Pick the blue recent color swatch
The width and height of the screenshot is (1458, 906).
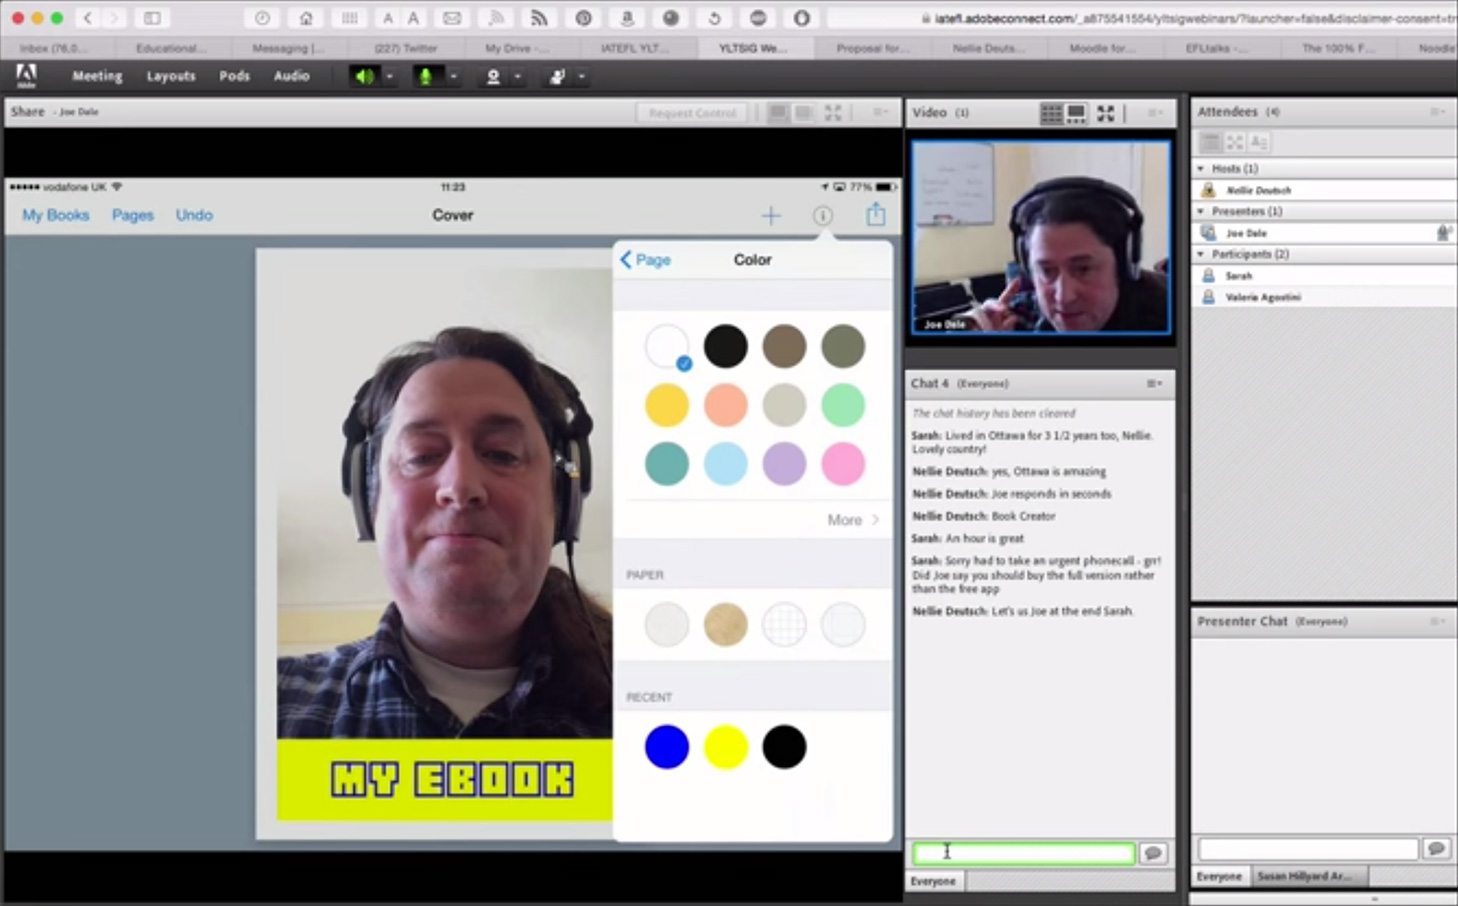tap(667, 746)
